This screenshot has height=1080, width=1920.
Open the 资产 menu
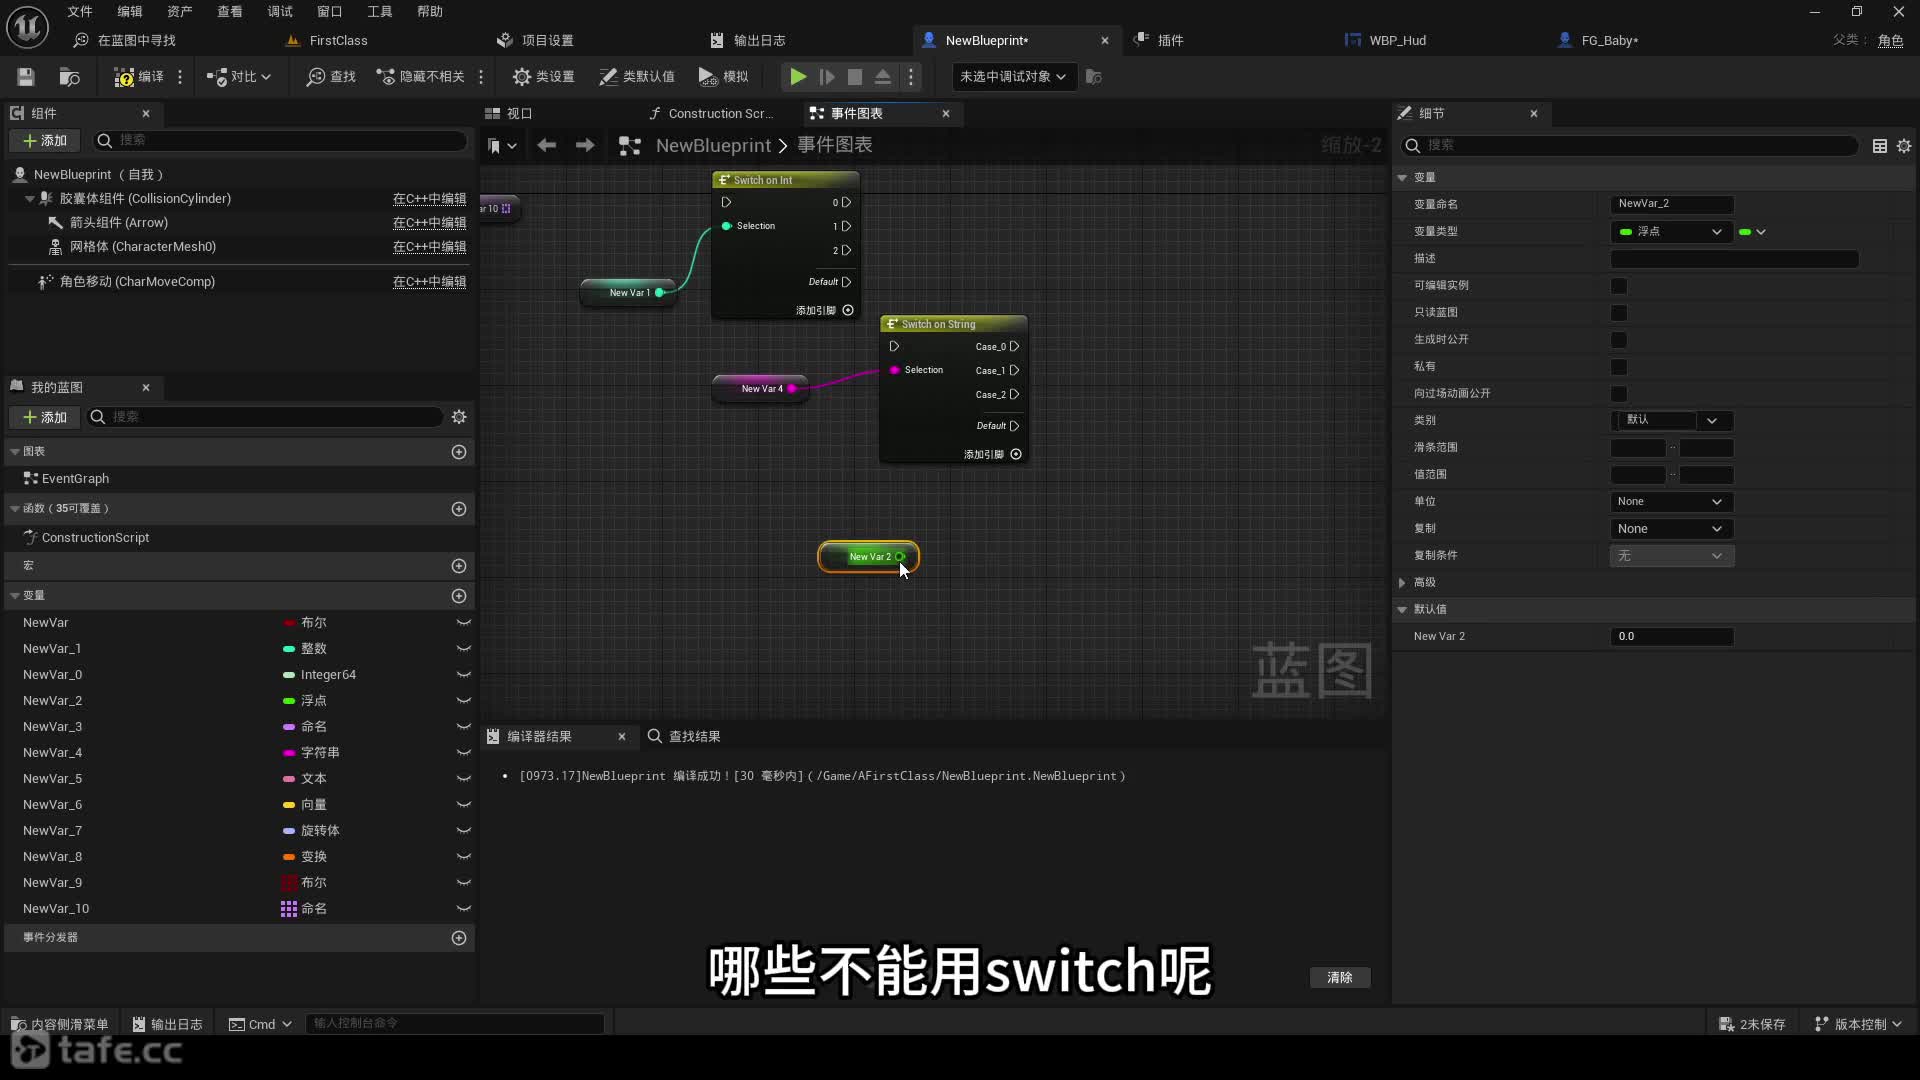coord(180,12)
